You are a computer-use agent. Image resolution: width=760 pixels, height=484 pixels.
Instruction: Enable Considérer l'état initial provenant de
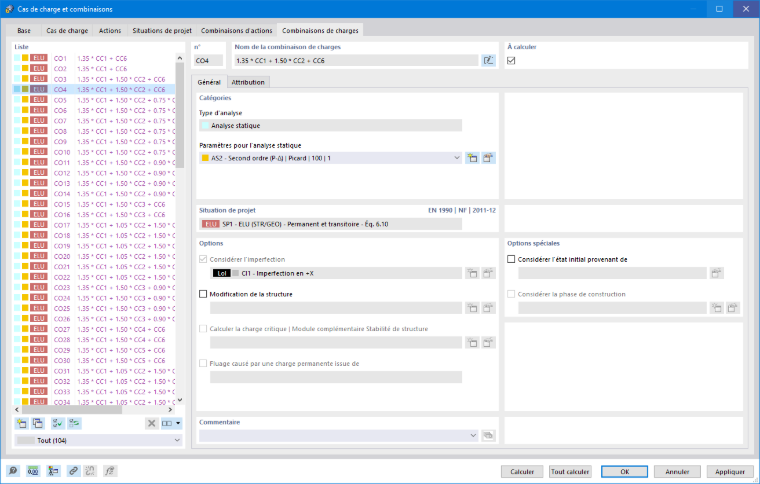click(x=511, y=259)
